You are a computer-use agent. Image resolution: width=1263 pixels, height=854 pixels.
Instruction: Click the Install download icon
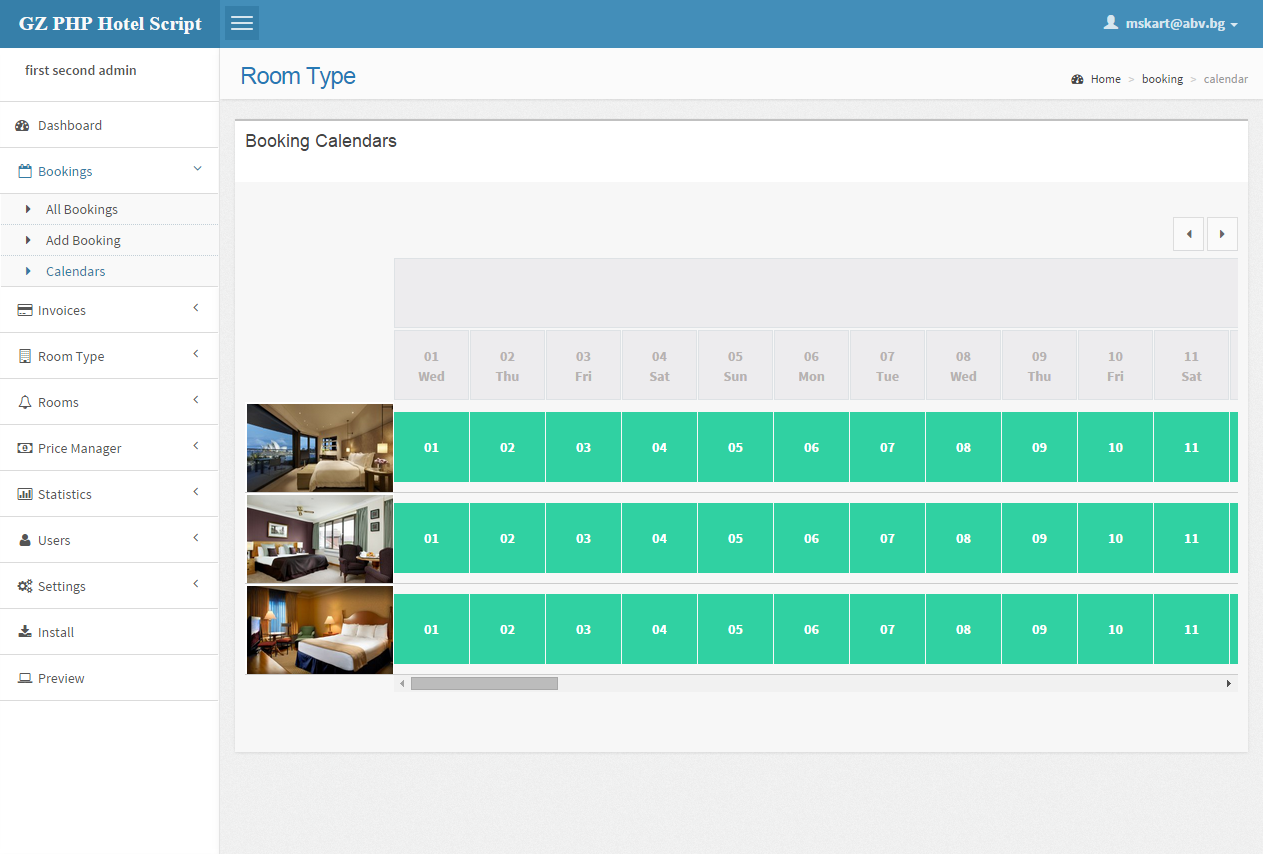[25, 632]
